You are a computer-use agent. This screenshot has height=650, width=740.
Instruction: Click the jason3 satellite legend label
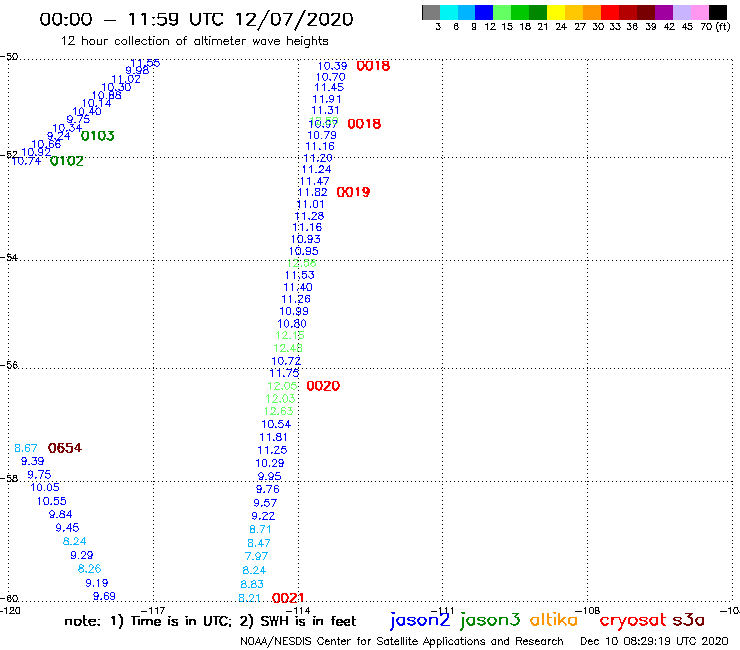pyautogui.click(x=490, y=620)
